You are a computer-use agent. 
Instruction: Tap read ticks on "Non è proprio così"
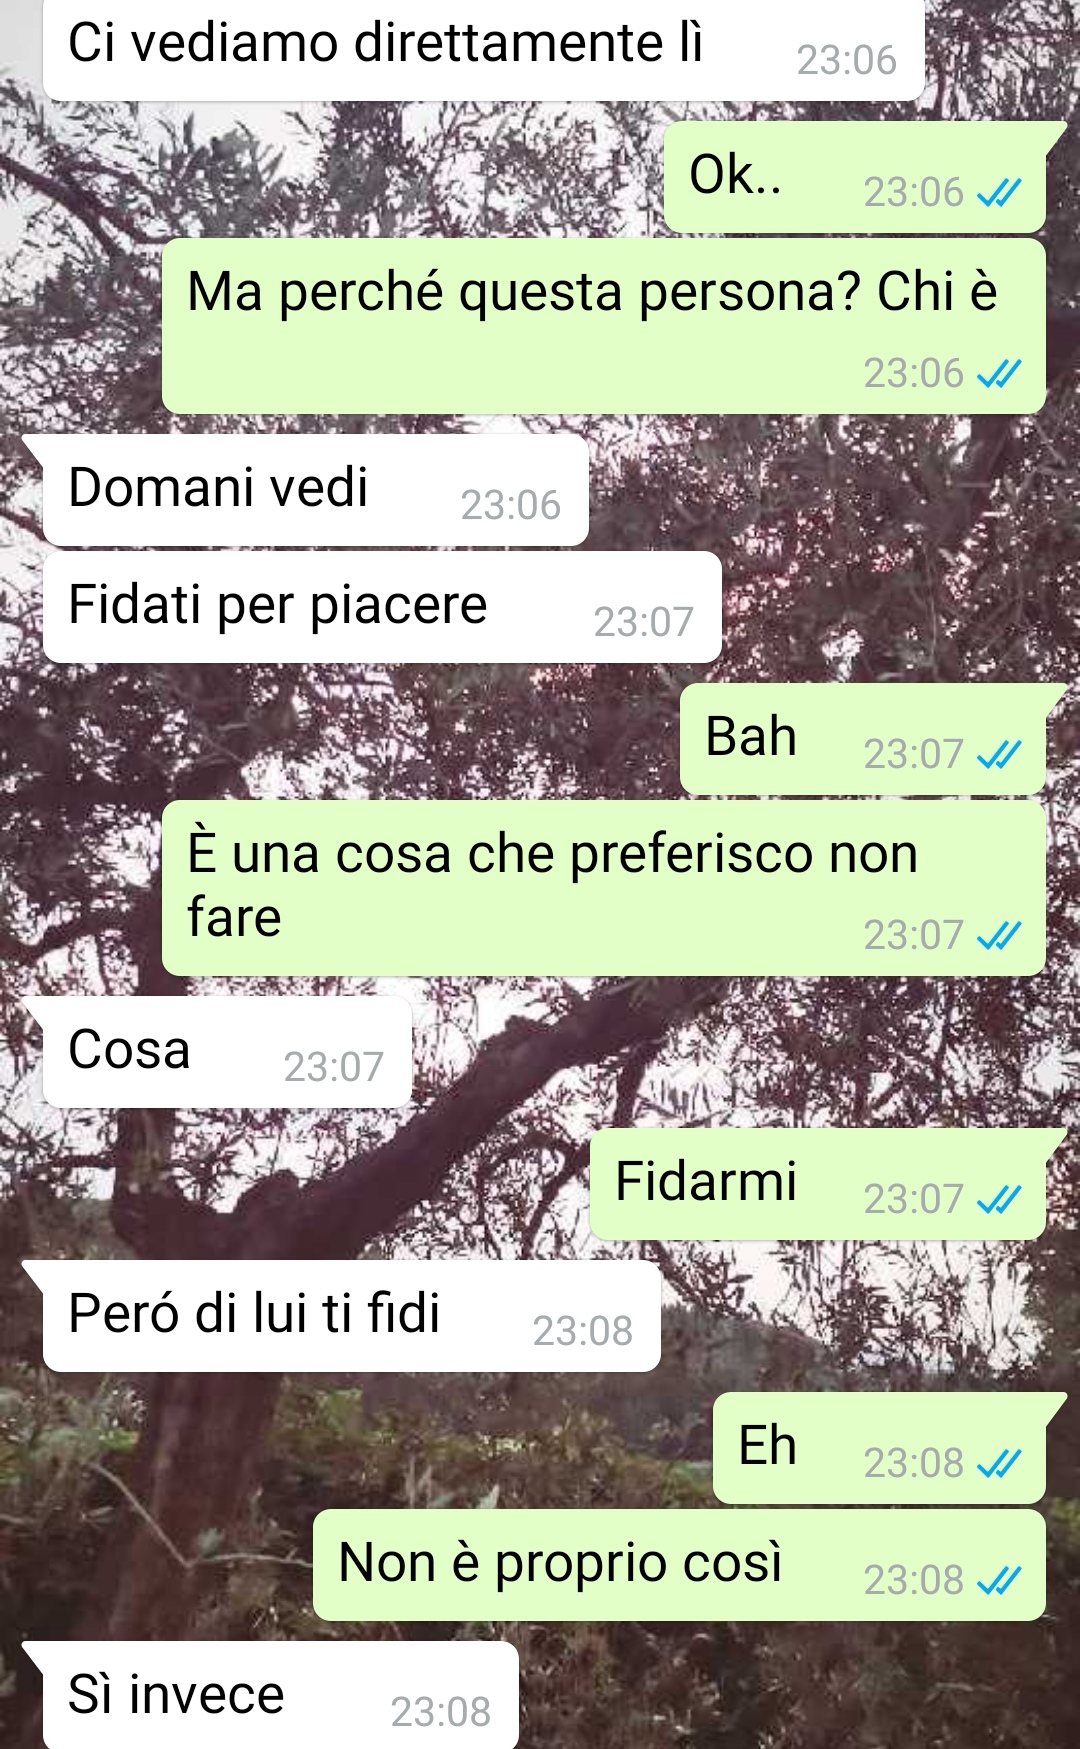click(999, 1581)
